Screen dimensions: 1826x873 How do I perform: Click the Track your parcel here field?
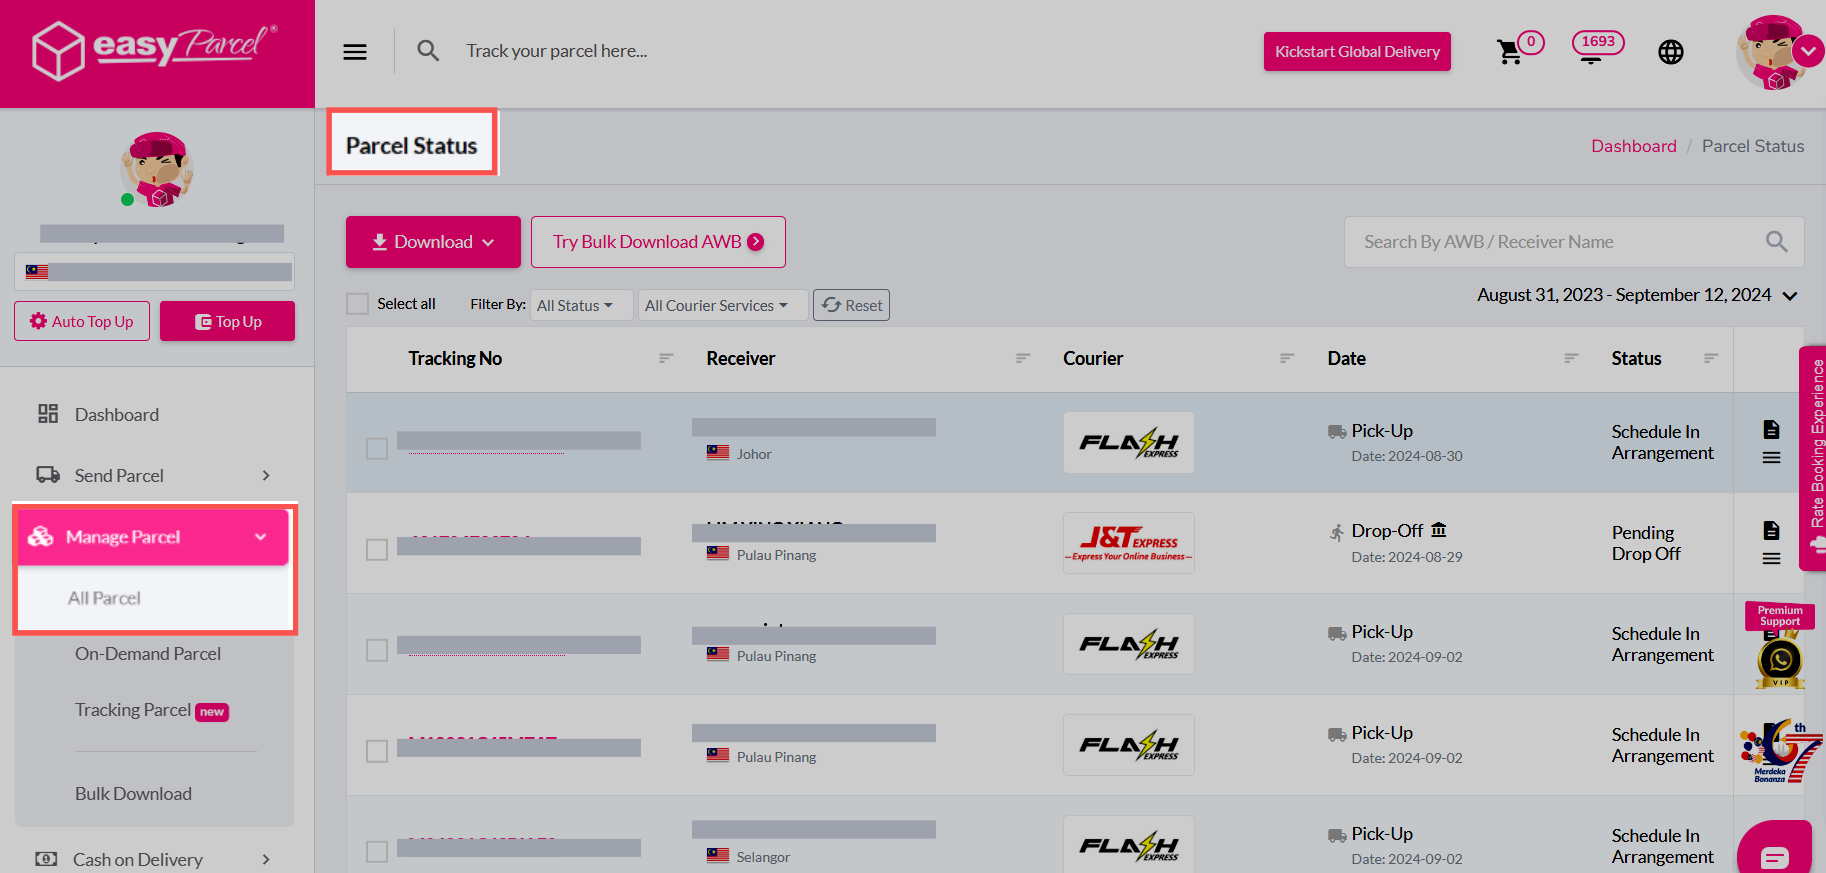[x=556, y=51]
